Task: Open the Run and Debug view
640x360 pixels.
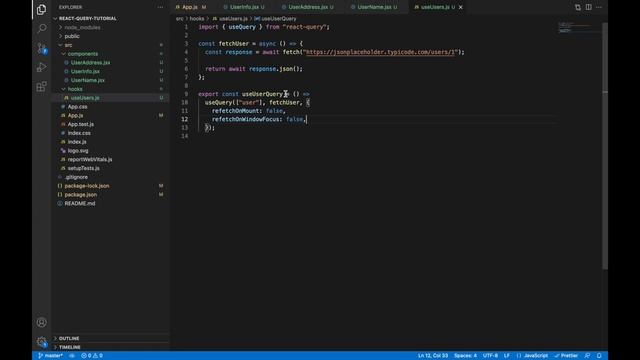Action: click(x=41, y=67)
